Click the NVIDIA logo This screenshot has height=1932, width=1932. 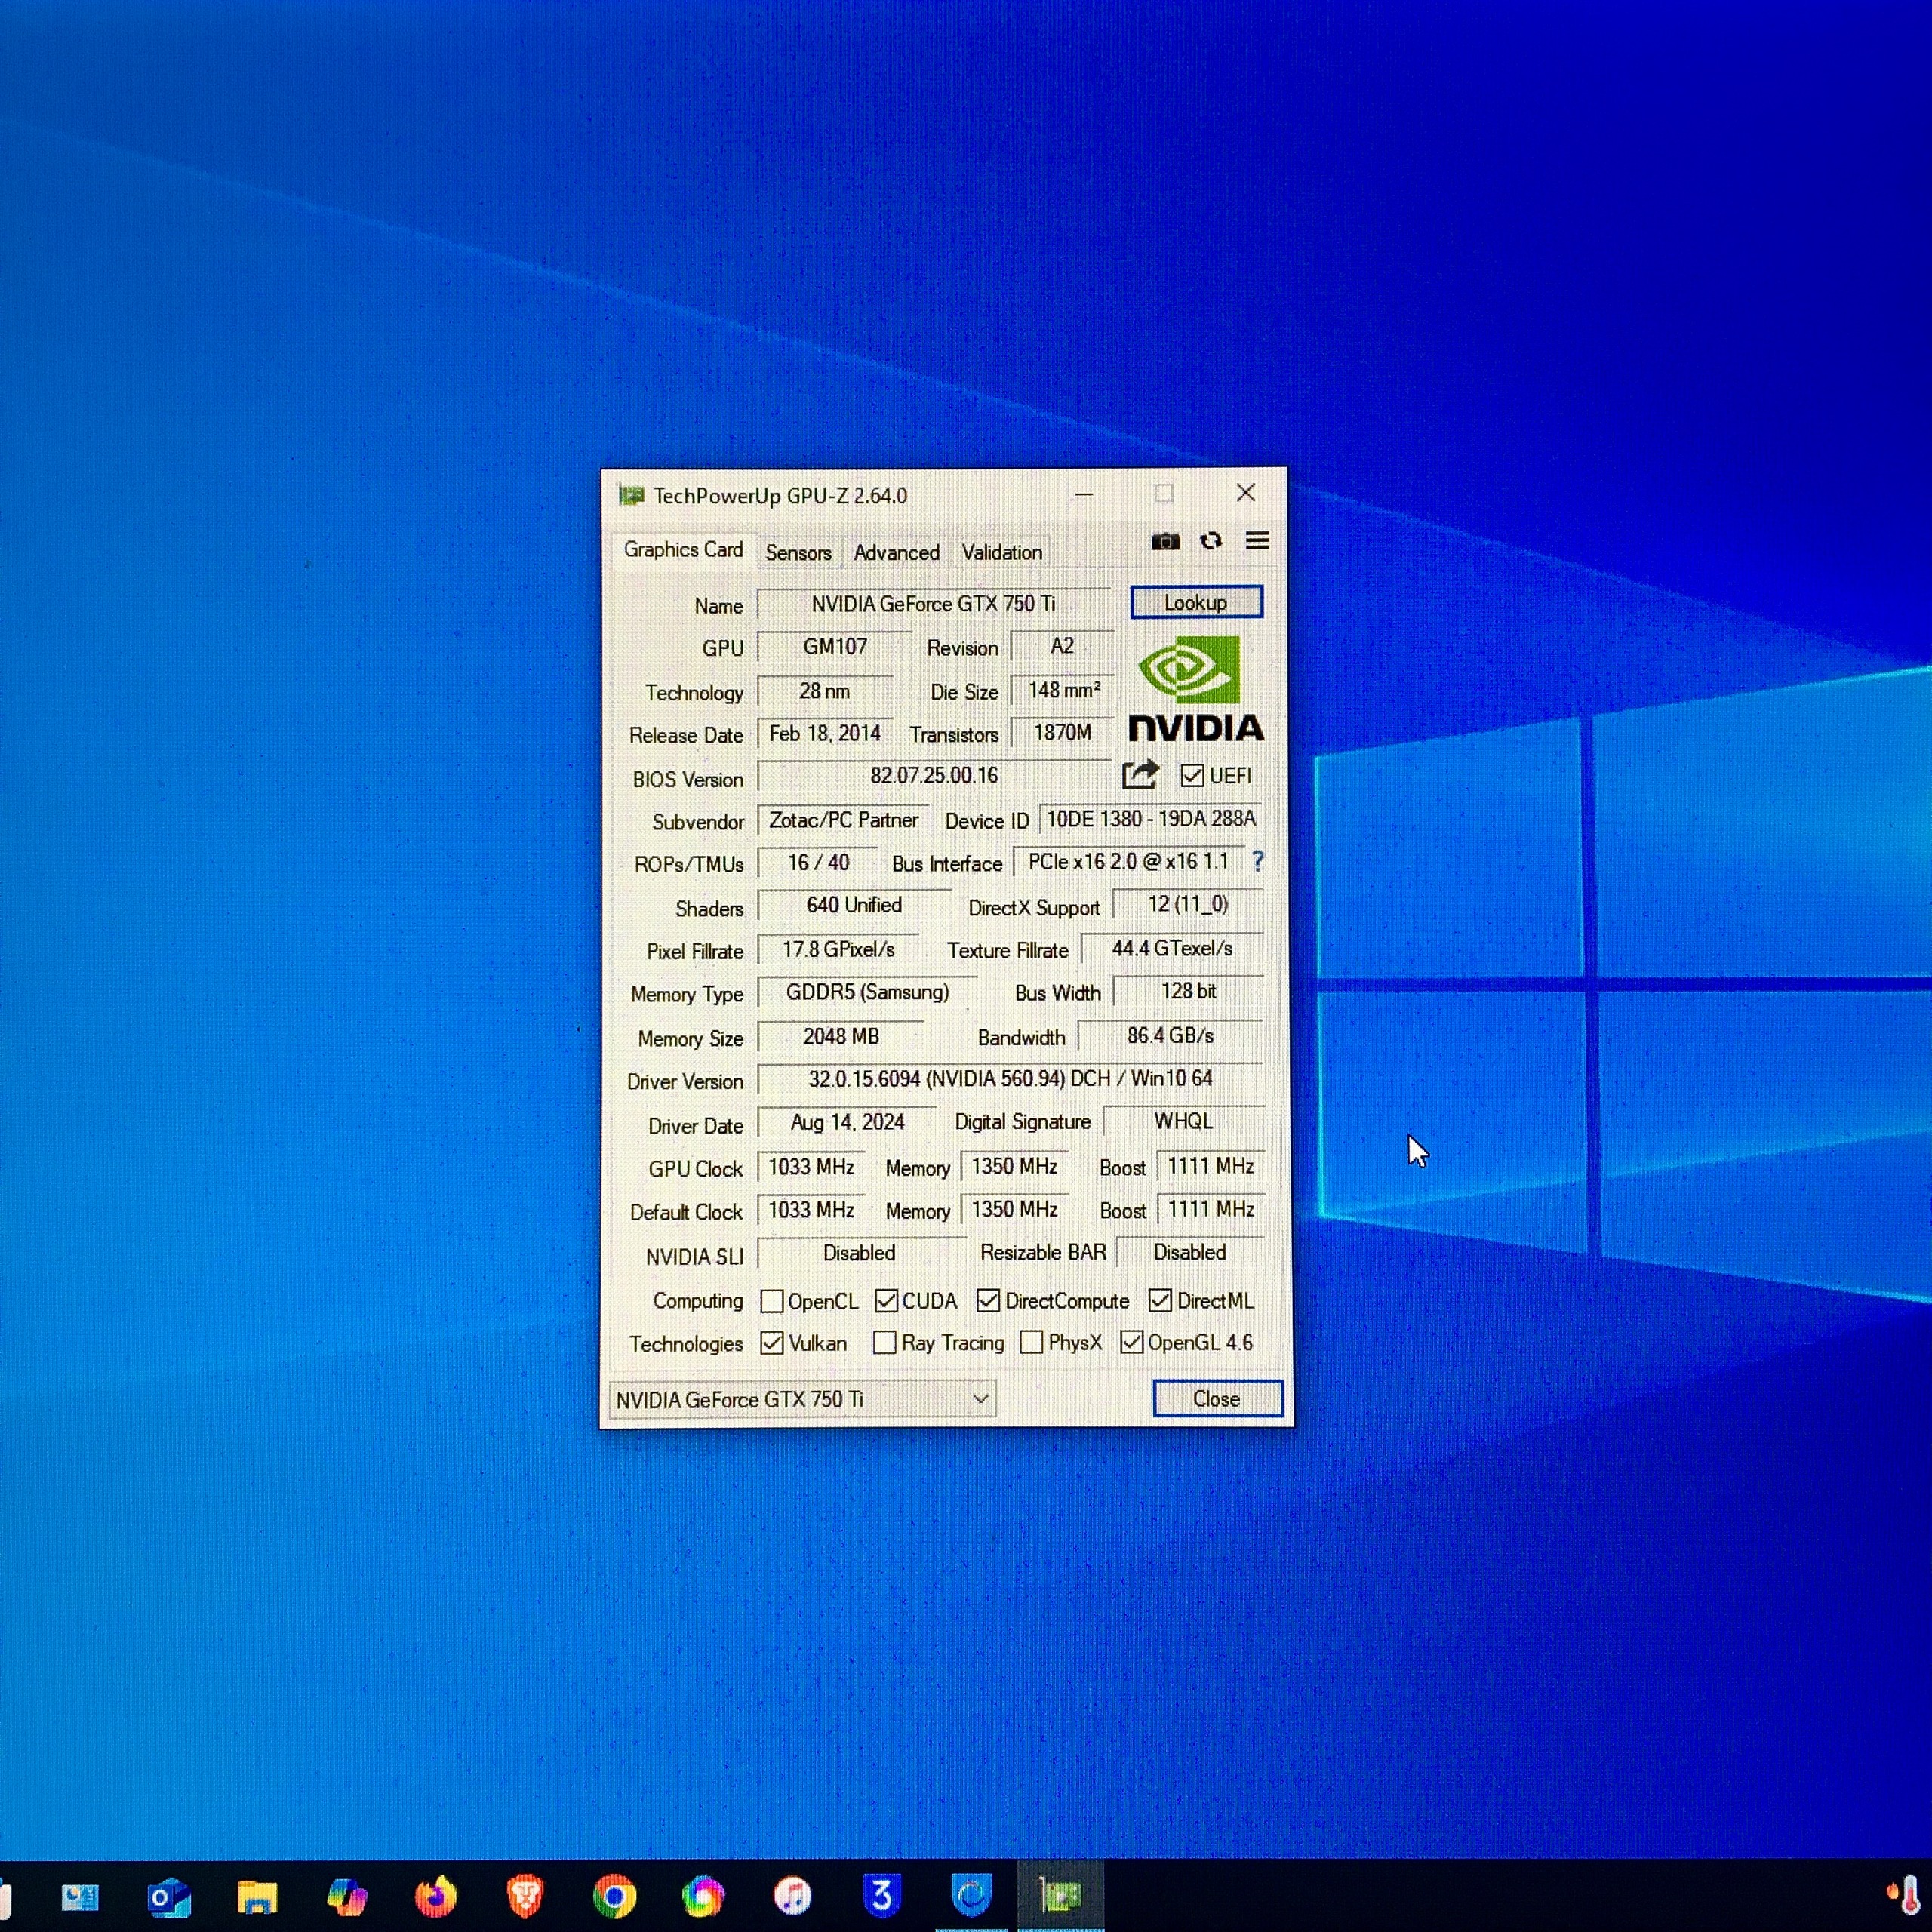pos(1195,689)
